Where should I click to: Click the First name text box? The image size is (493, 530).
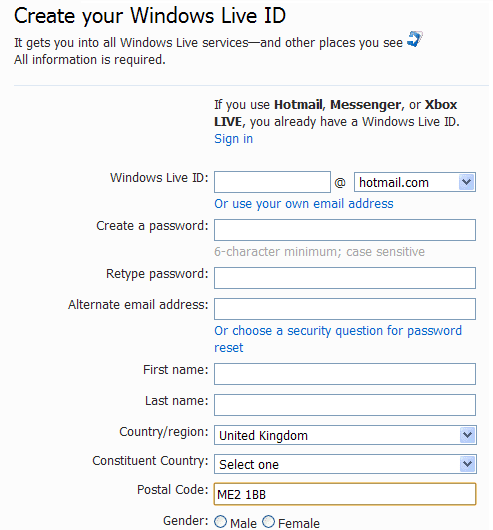[345, 374]
